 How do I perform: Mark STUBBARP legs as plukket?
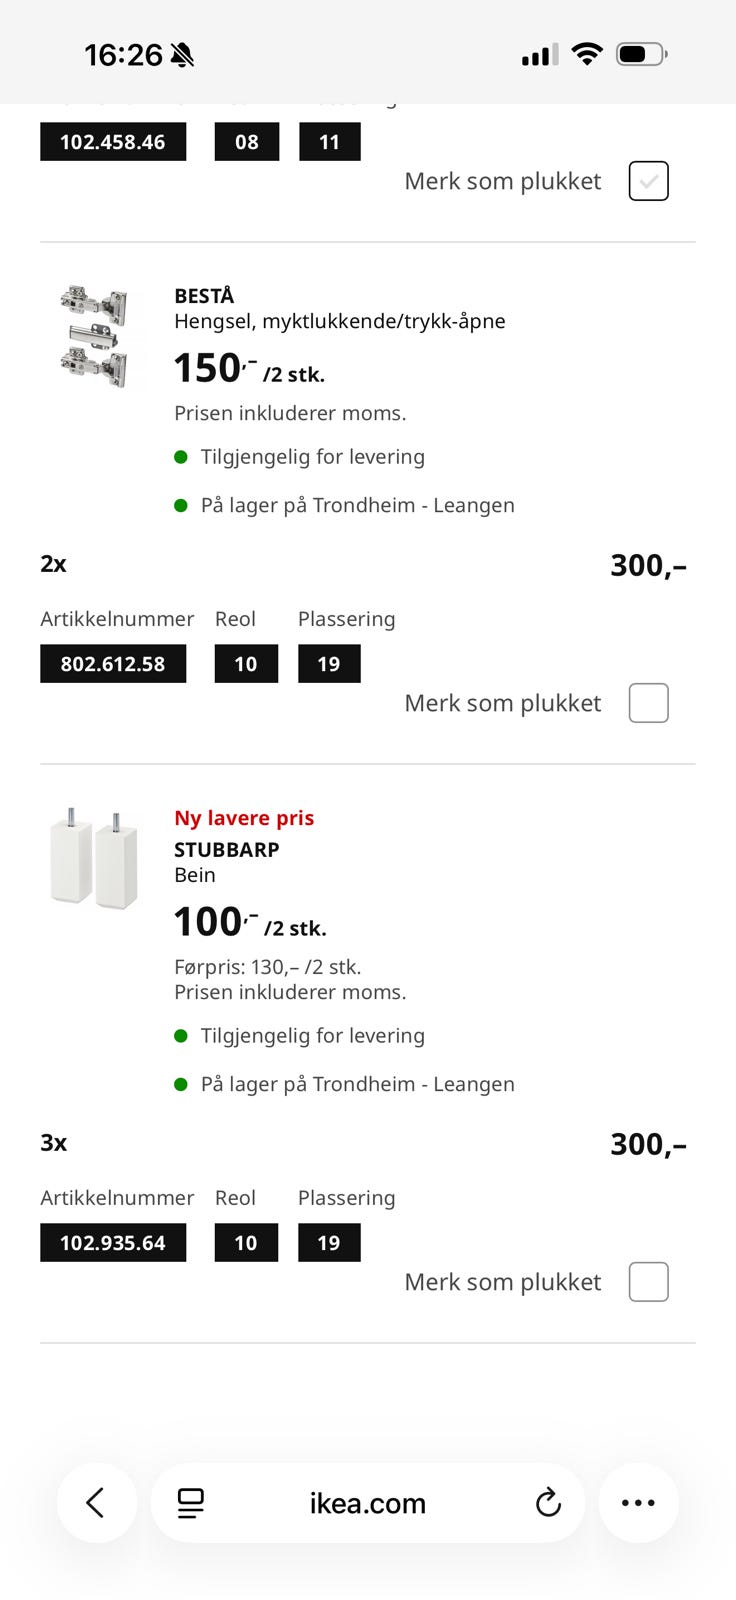(648, 1282)
